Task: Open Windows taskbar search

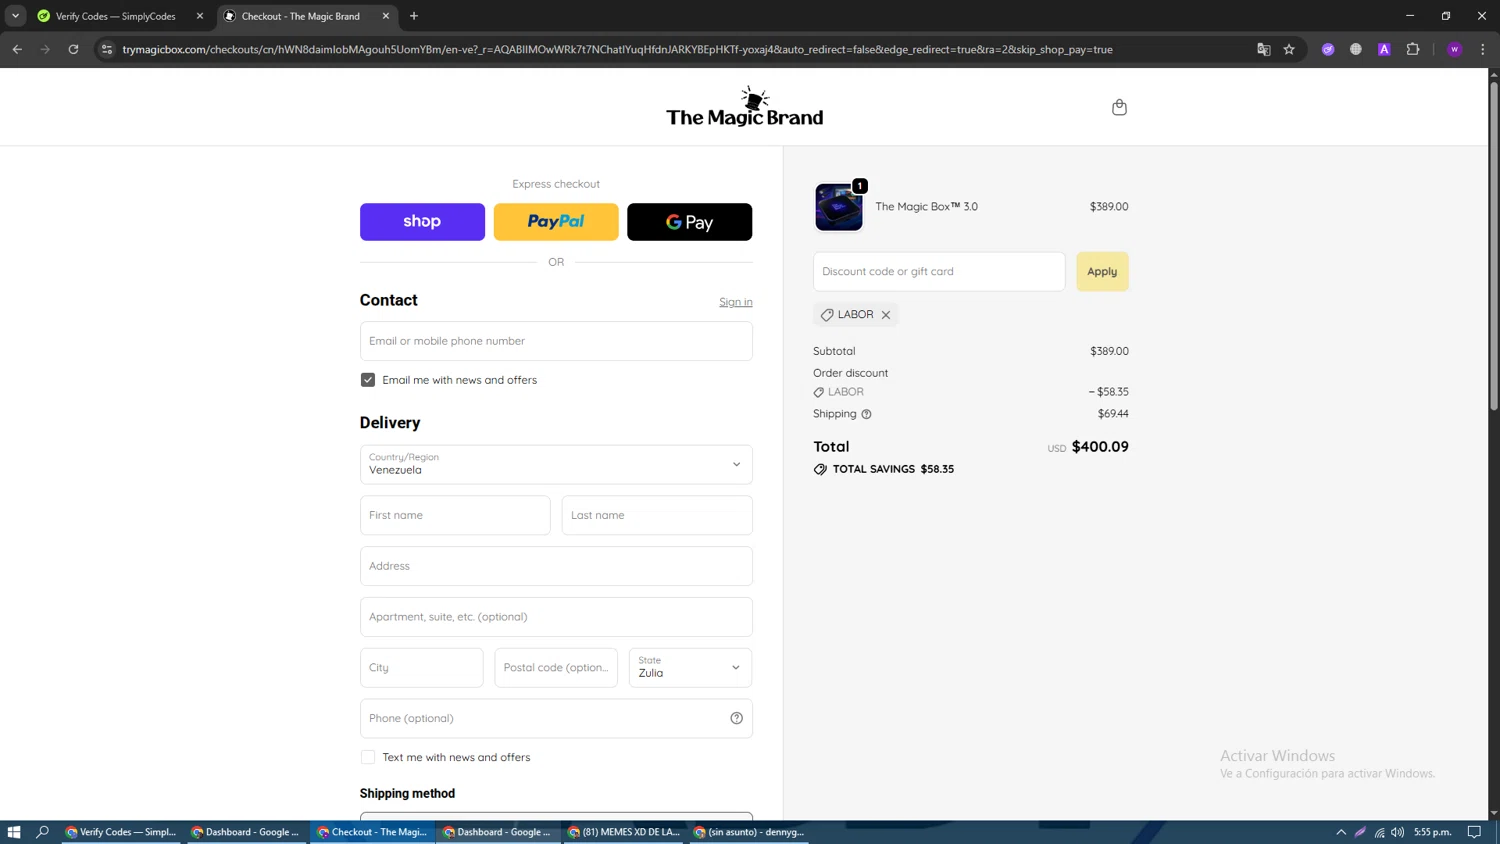Action: pos(42,832)
